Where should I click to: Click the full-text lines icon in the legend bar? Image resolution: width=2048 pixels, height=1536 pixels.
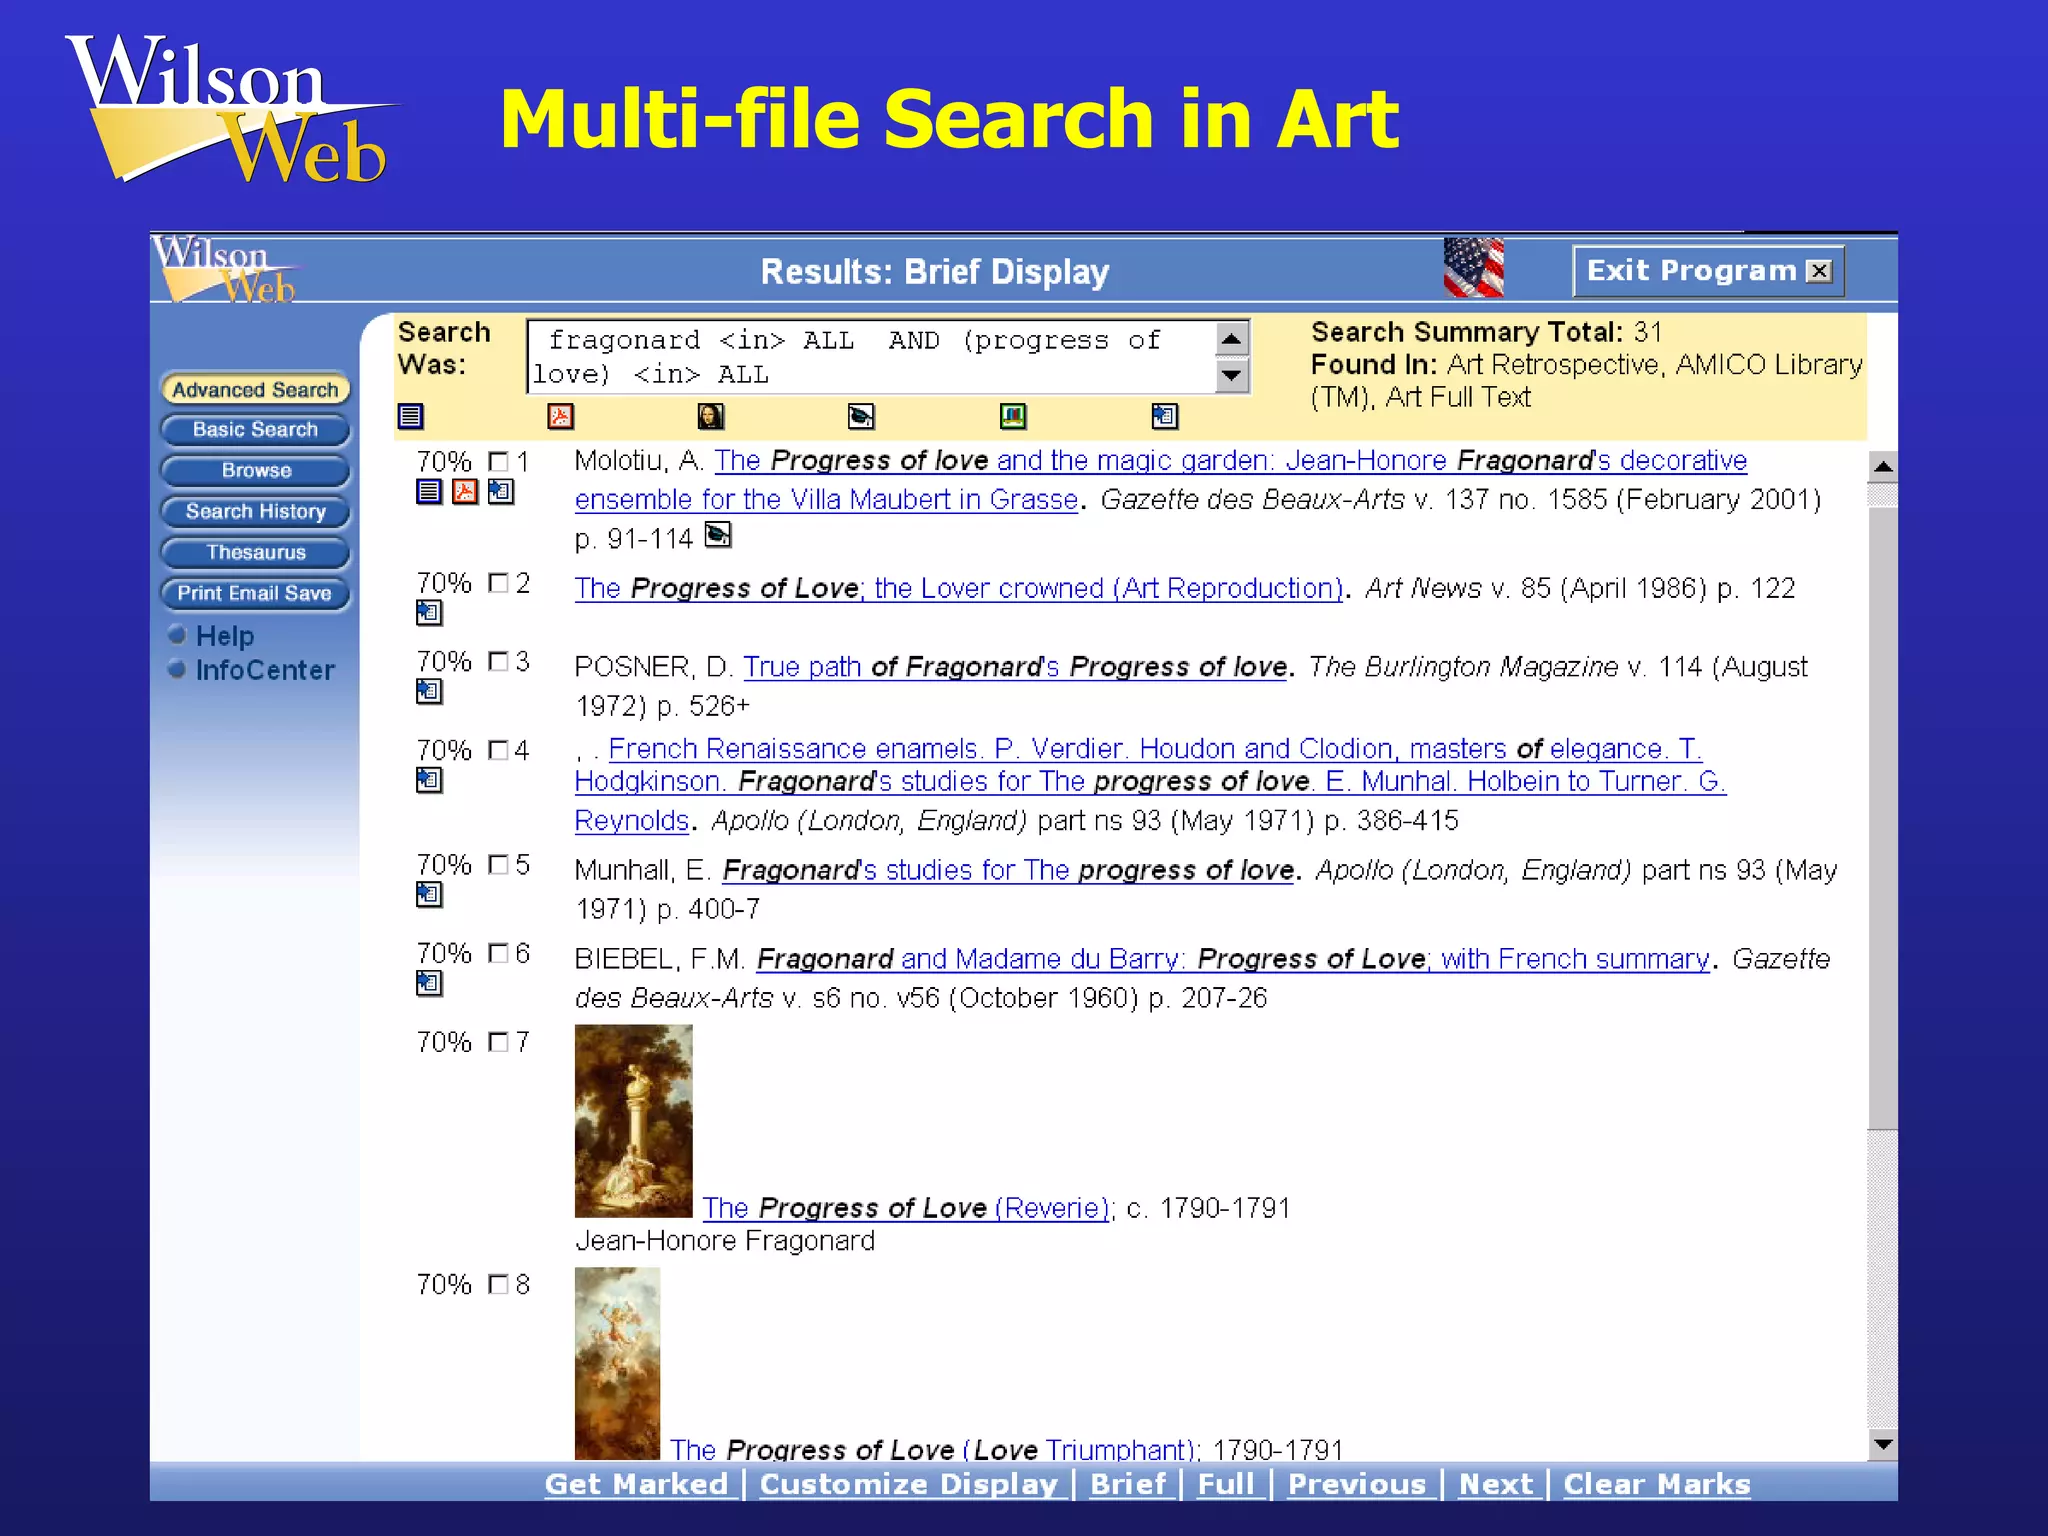tap(411, 416)
